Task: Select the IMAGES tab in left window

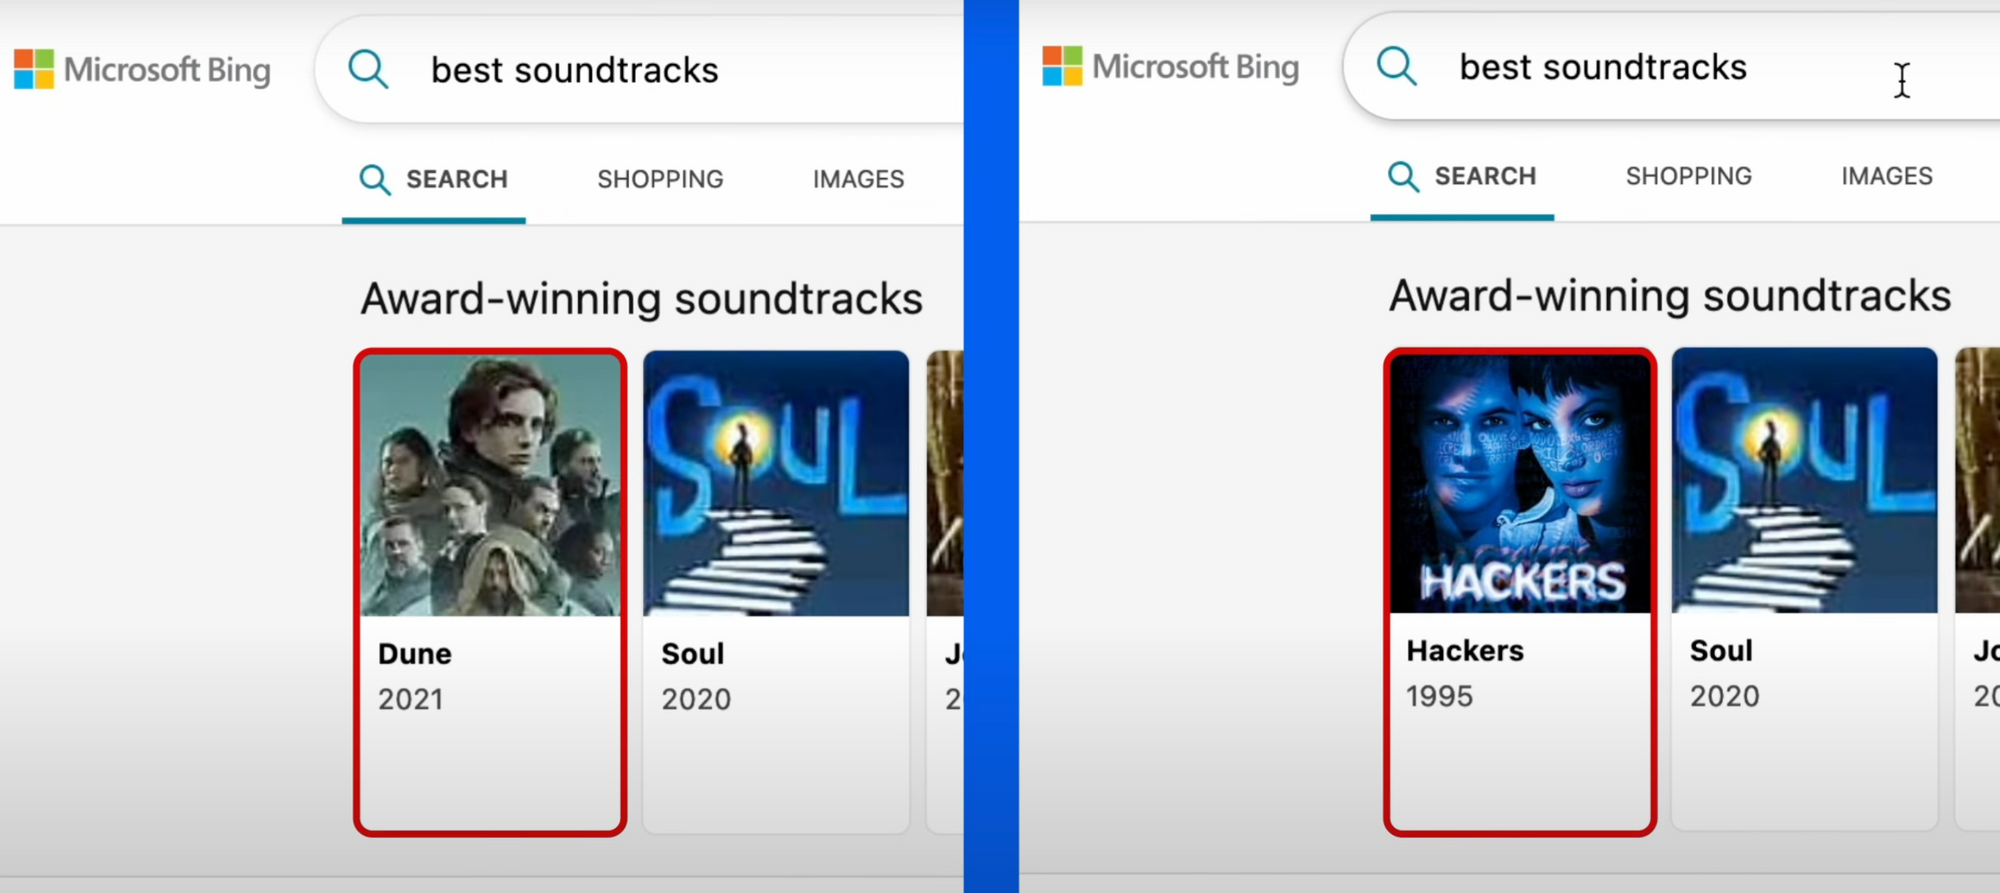Action: tap(858, 179)
